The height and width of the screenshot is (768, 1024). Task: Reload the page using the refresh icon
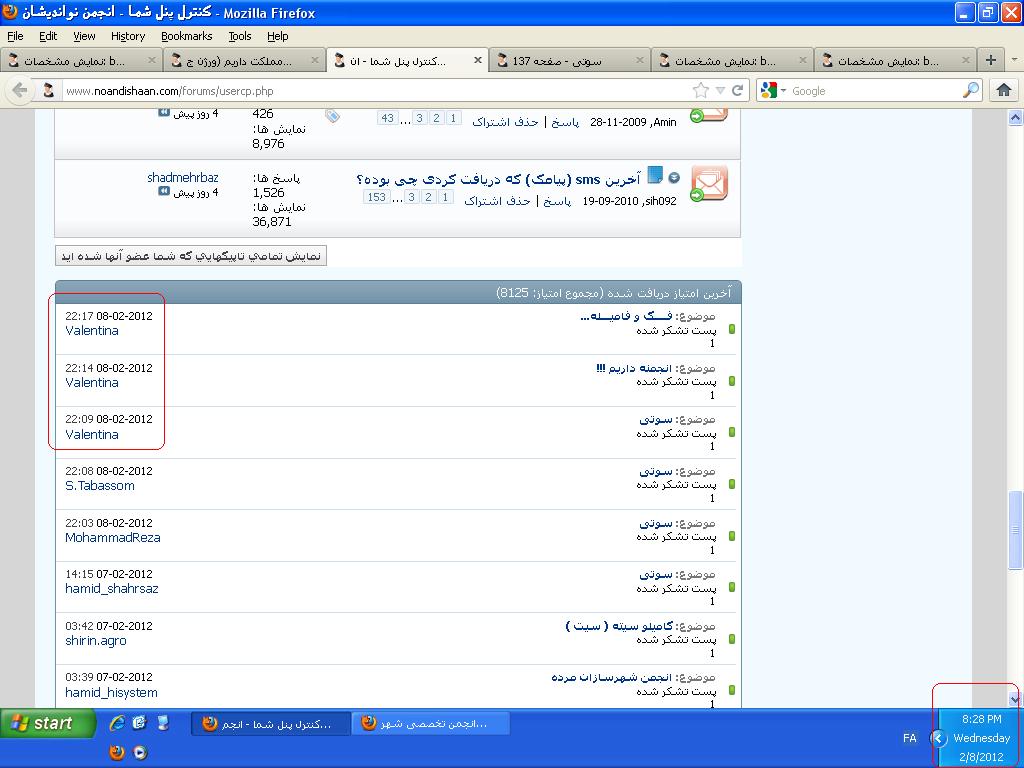737,90
